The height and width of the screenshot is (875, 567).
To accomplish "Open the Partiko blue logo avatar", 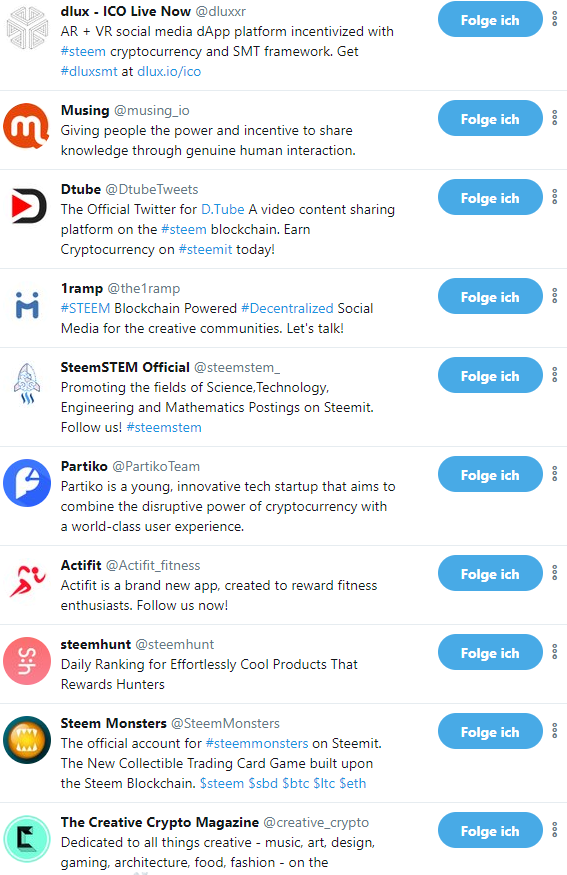I will click(x=27, y=483).
